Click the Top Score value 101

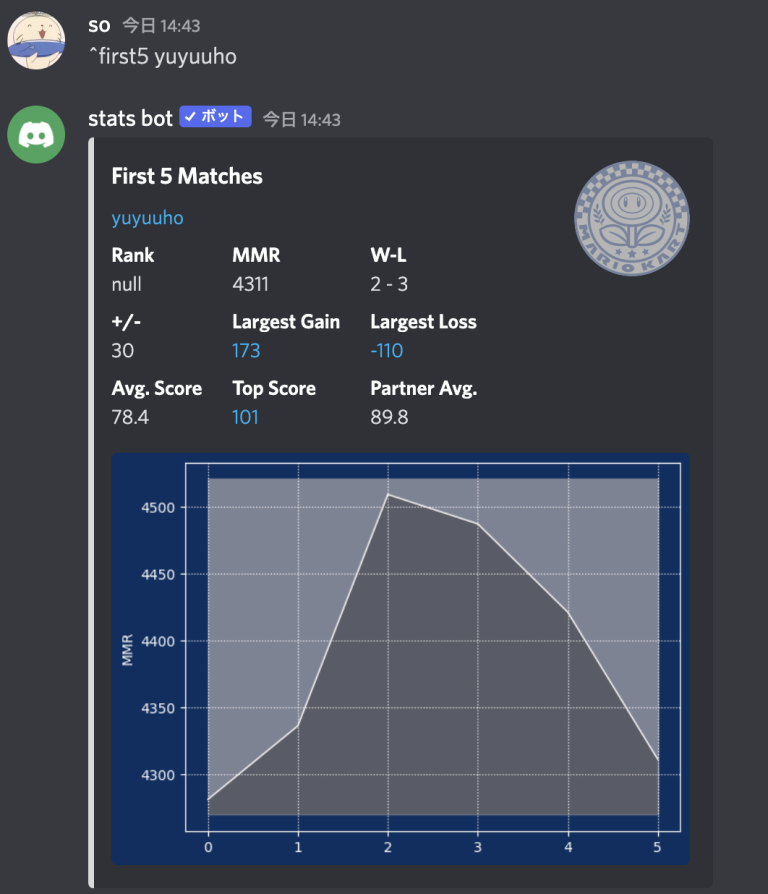pyautogui.click(x=245, y=417)
